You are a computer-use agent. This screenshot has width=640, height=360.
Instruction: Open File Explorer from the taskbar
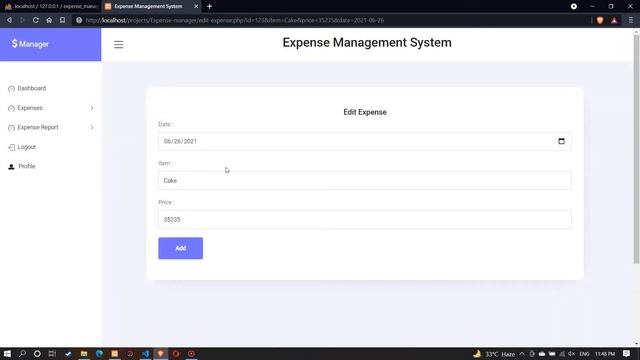pos(84,353)
